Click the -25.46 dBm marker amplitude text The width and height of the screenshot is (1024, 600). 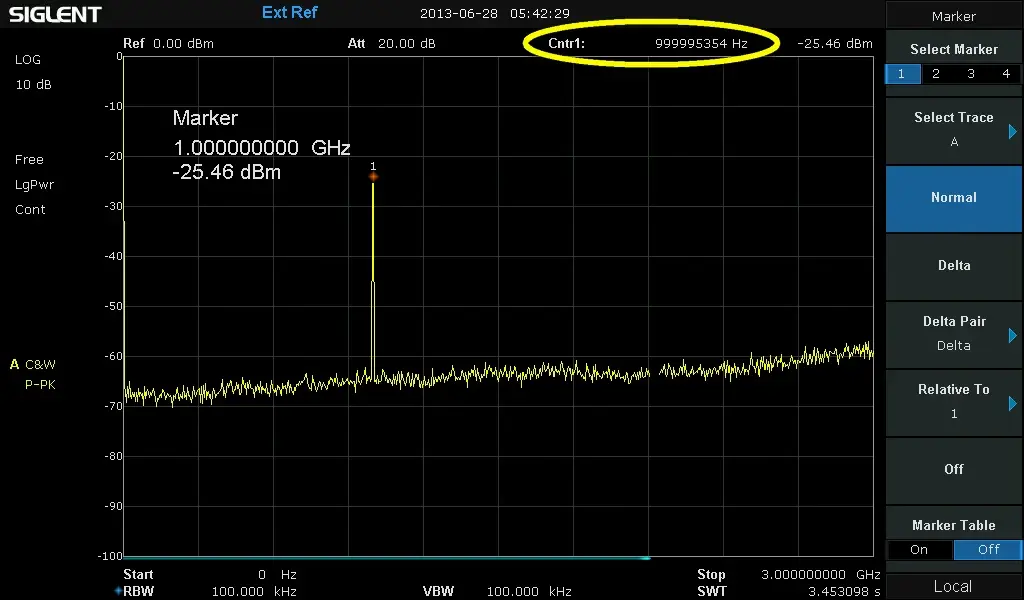[227, 172]
